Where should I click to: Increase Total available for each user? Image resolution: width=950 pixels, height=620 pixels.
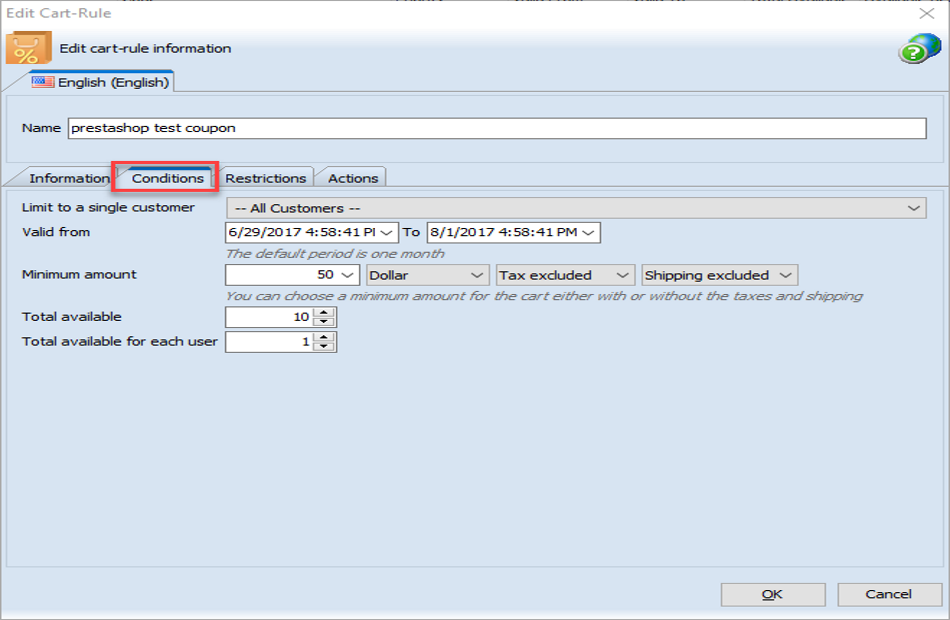(324, 337)
